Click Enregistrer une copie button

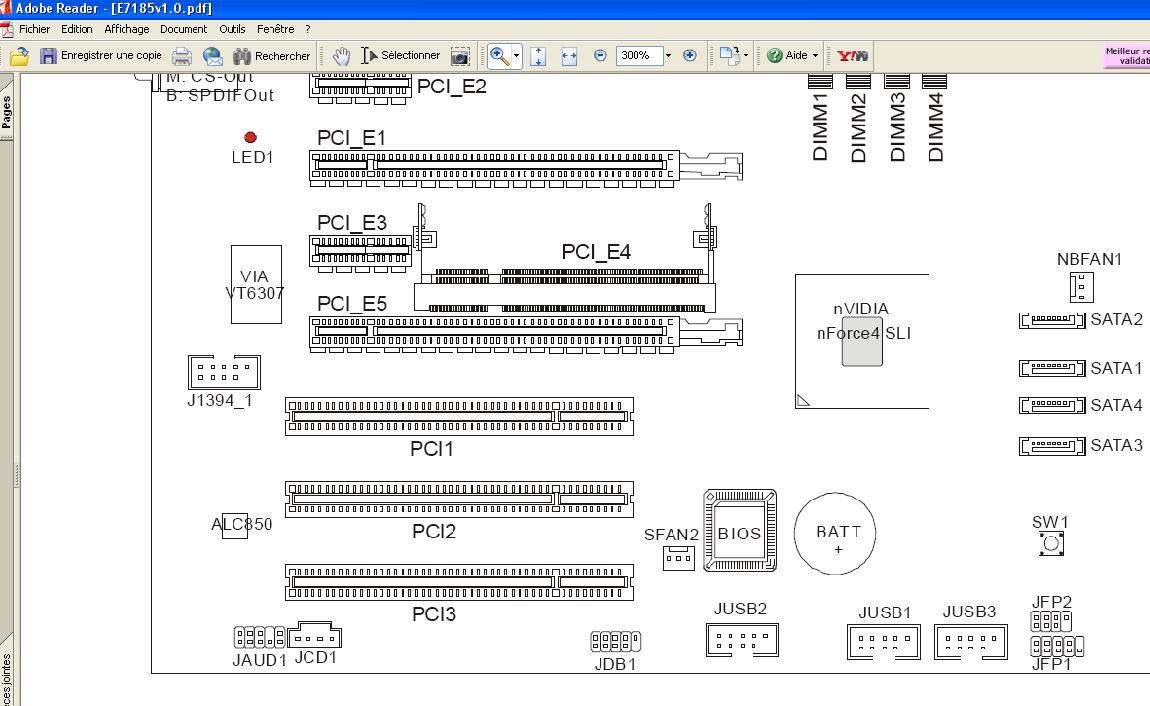click(x=100, y=56)
